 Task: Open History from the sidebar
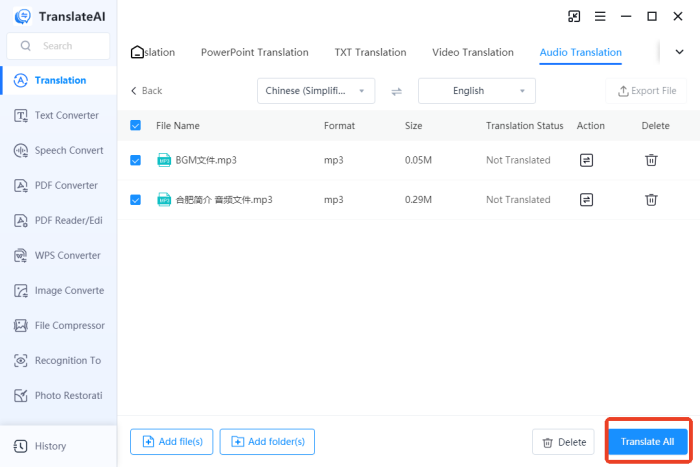[58, 446]
